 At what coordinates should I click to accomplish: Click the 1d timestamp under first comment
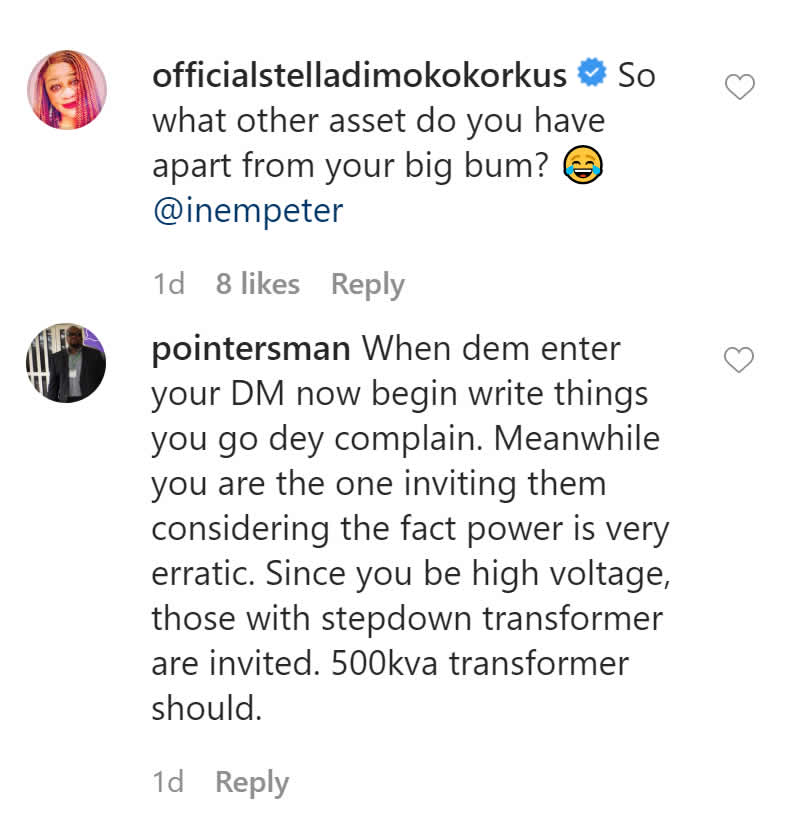coord(169,284)
